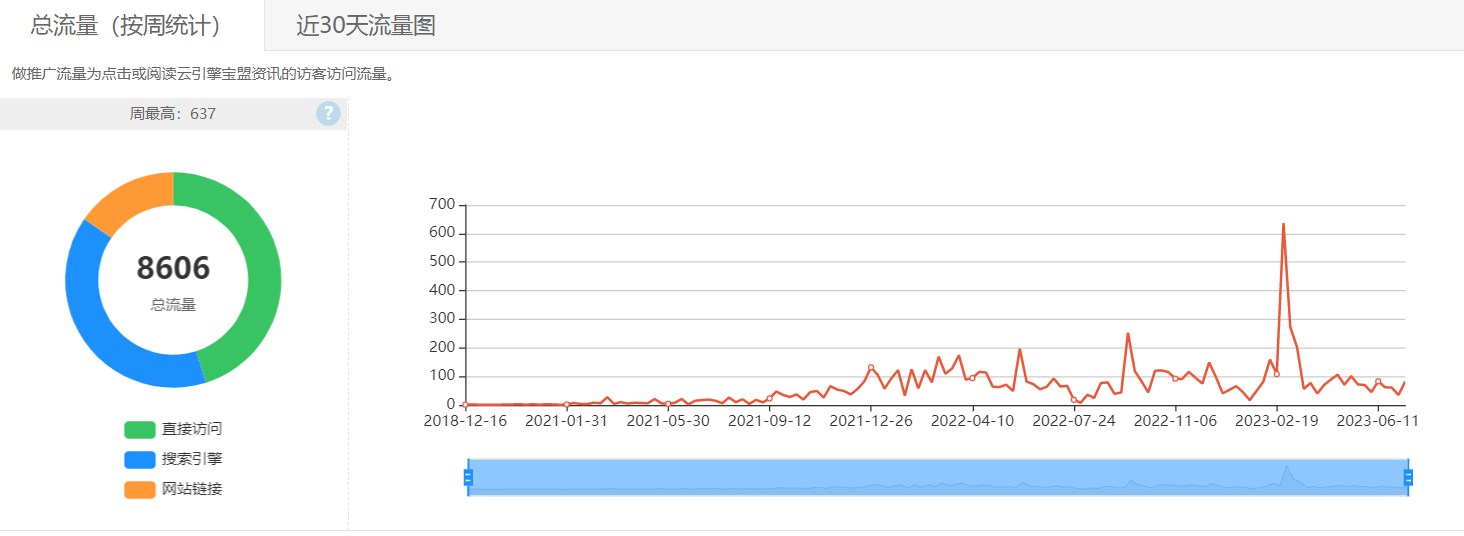Click the data point marker at 2021-12-26

click(871, 368)
